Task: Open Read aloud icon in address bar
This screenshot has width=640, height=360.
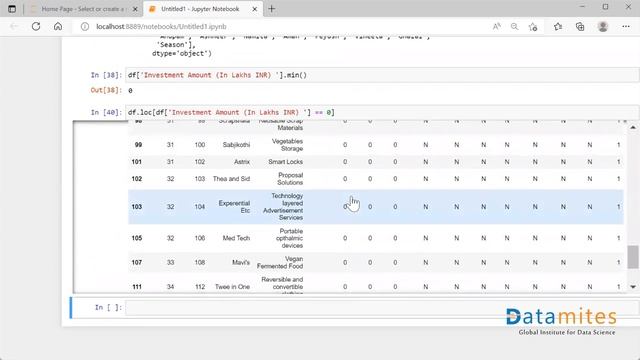Action: click(x=496, y=27)
